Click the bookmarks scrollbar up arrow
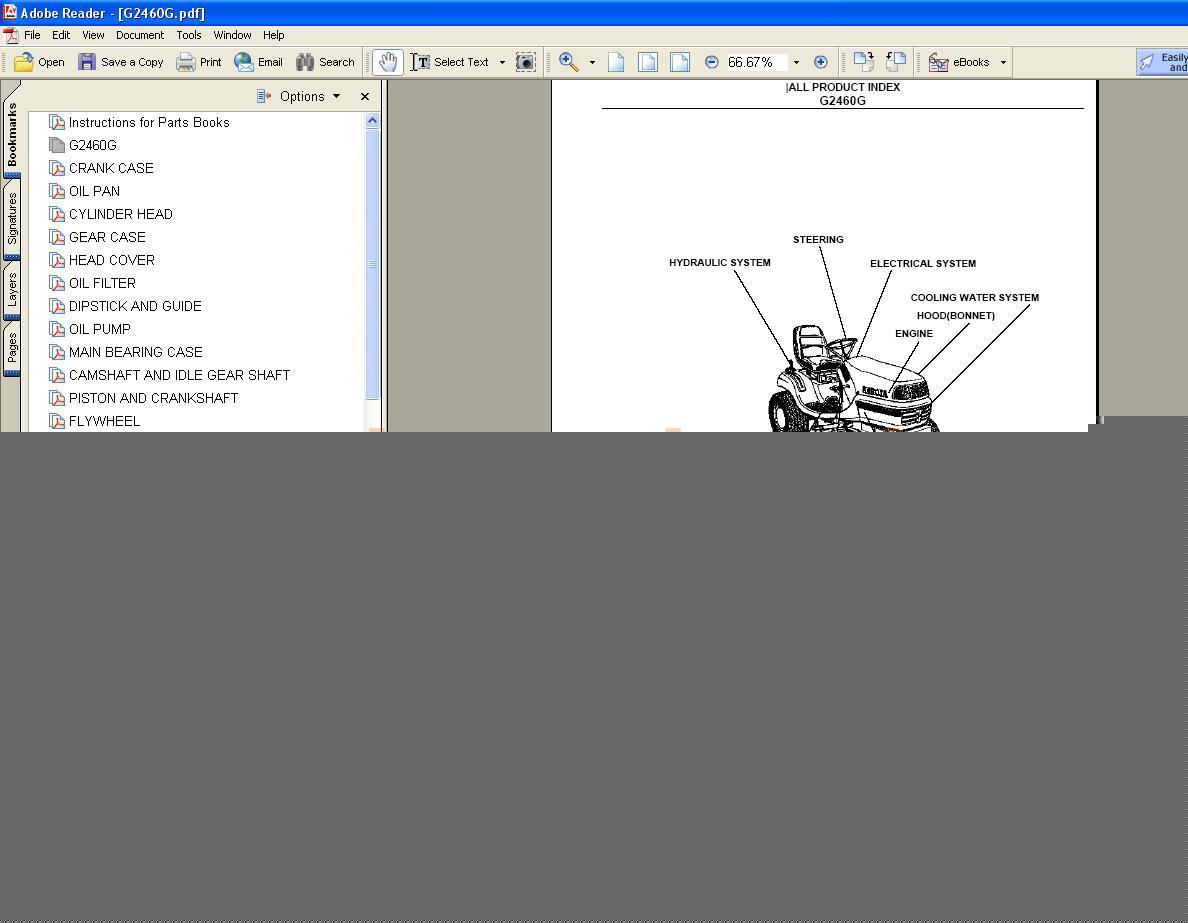Viewport: 1188px width, 923px height. [372, 120]
